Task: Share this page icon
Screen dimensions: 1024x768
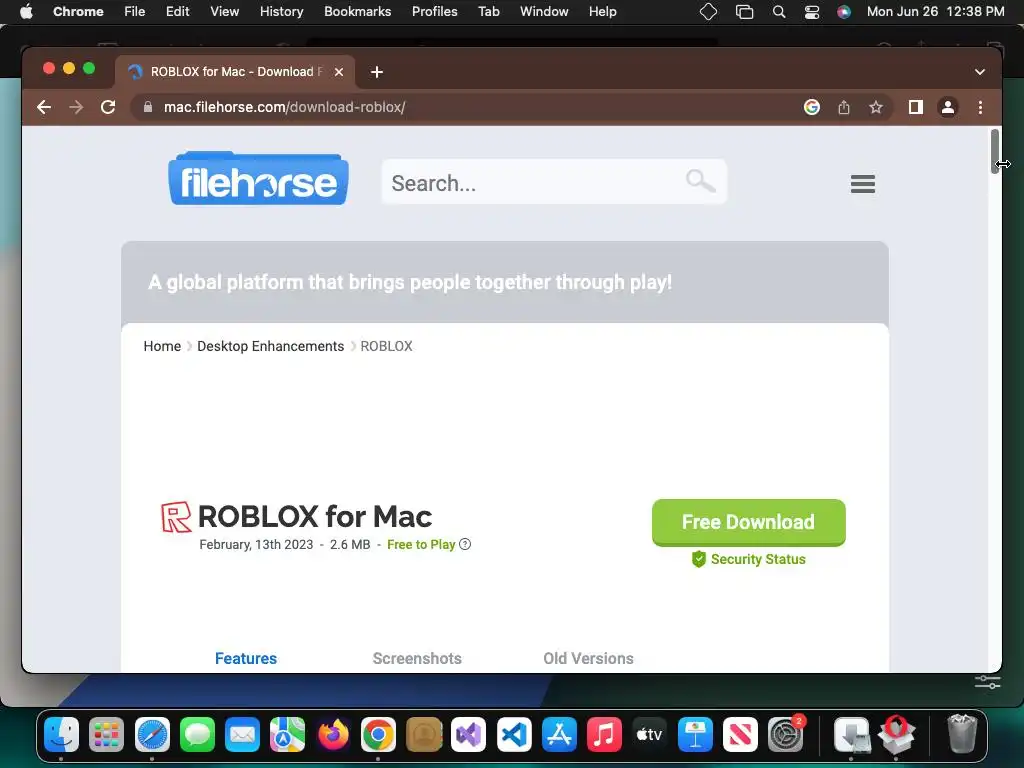Action: pyautogui.click(x=844, y=107)
